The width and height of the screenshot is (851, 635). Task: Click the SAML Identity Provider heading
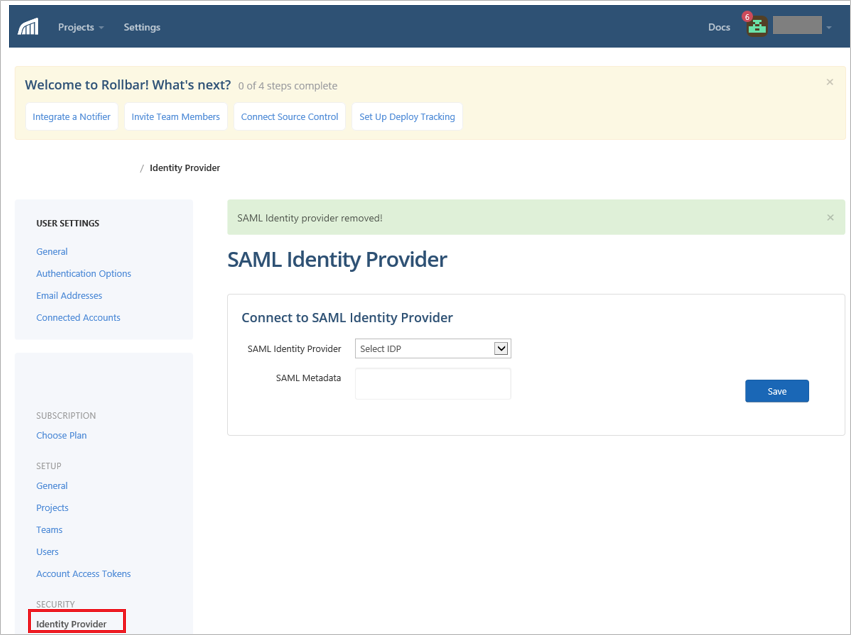point(337,260)
